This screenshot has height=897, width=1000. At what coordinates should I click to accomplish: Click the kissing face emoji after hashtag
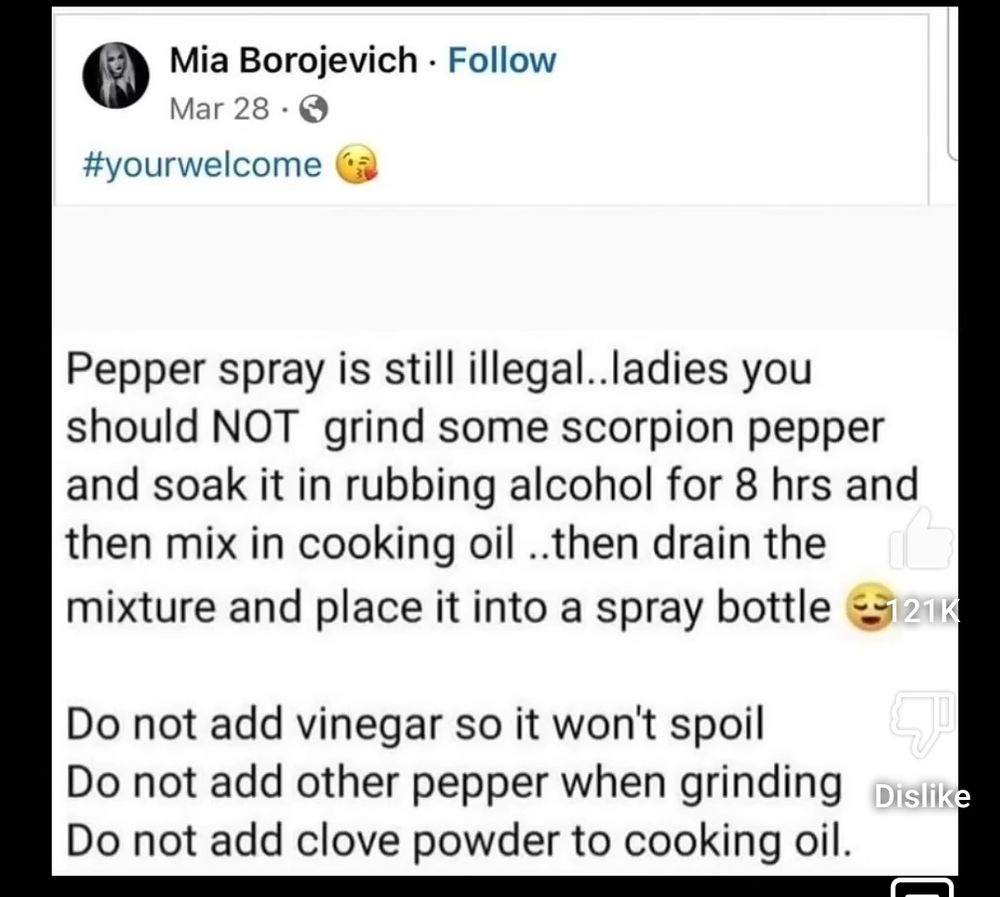coord(356,165)
